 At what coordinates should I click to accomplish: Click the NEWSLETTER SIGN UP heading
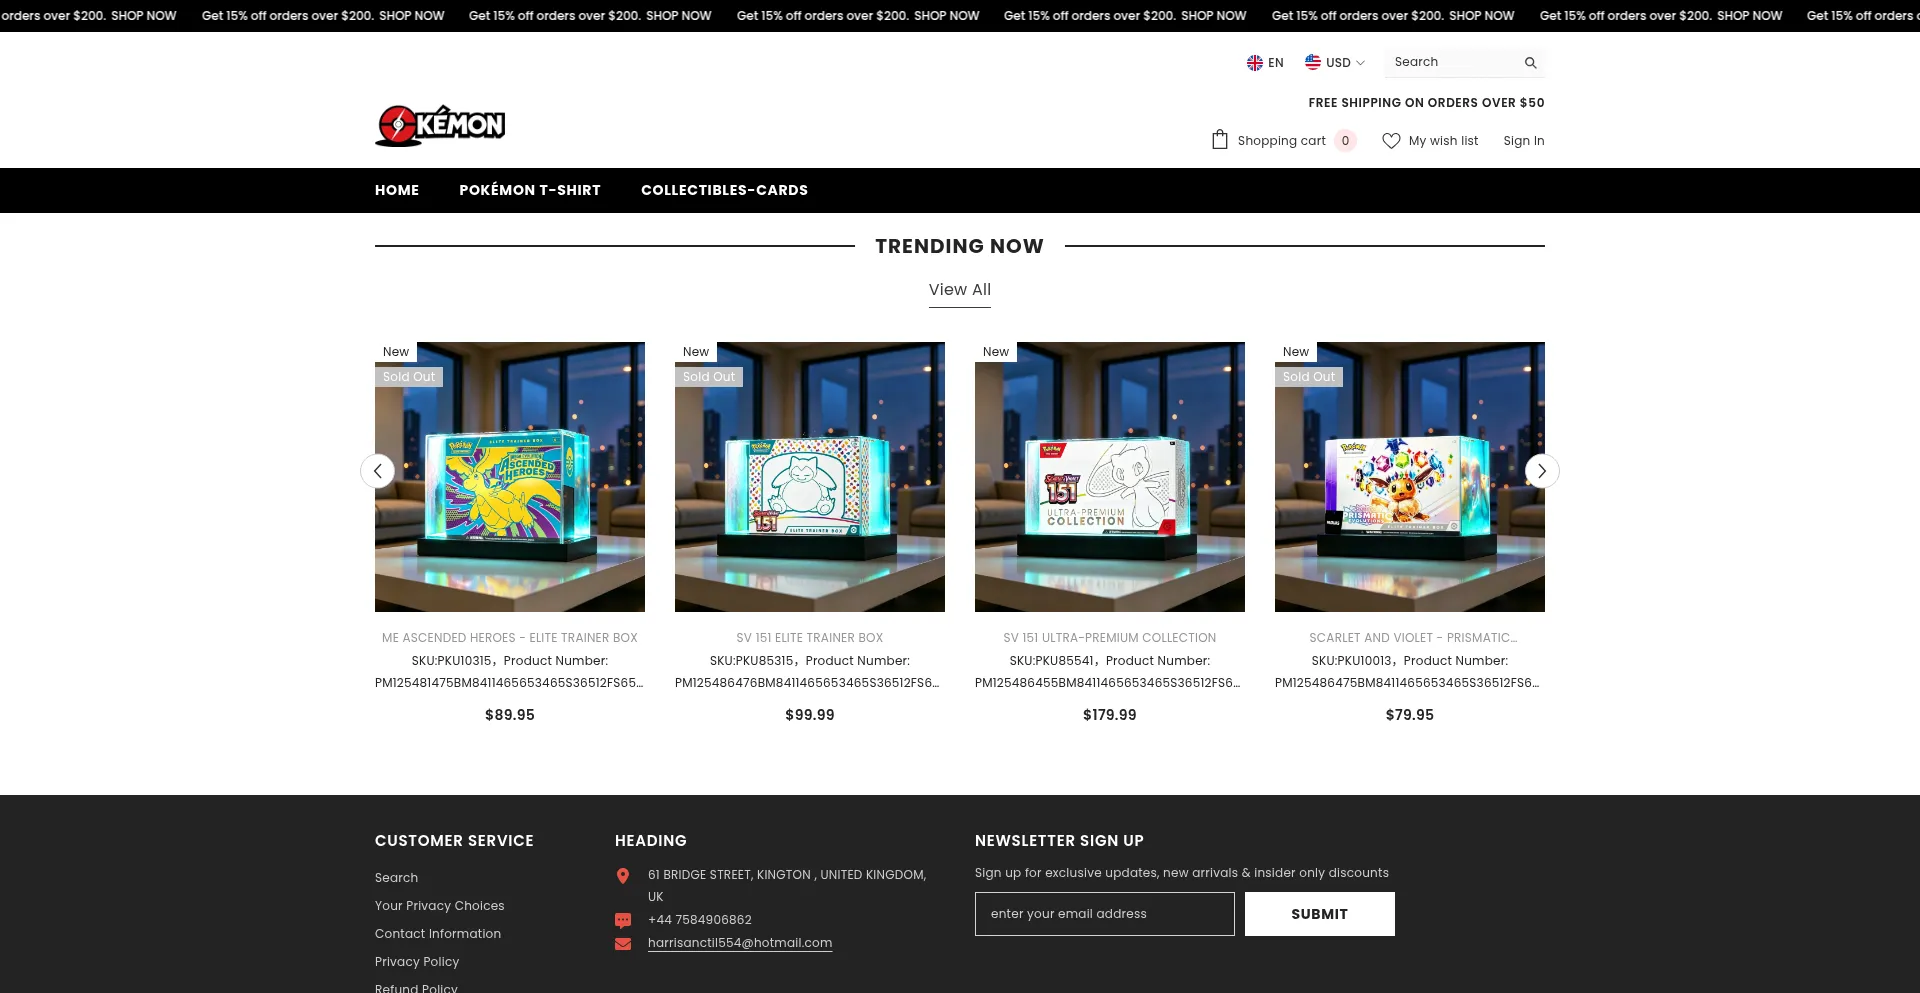[x=1059, y=841]
